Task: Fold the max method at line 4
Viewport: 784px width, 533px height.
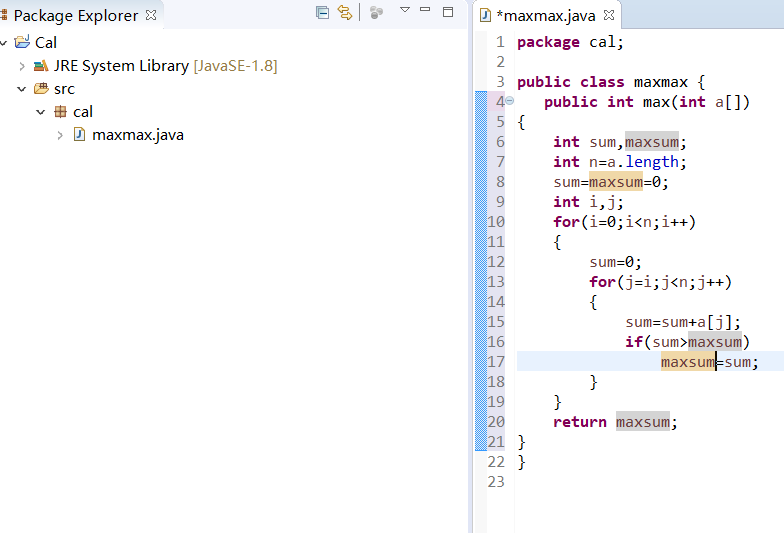Action: pos(510,102)
